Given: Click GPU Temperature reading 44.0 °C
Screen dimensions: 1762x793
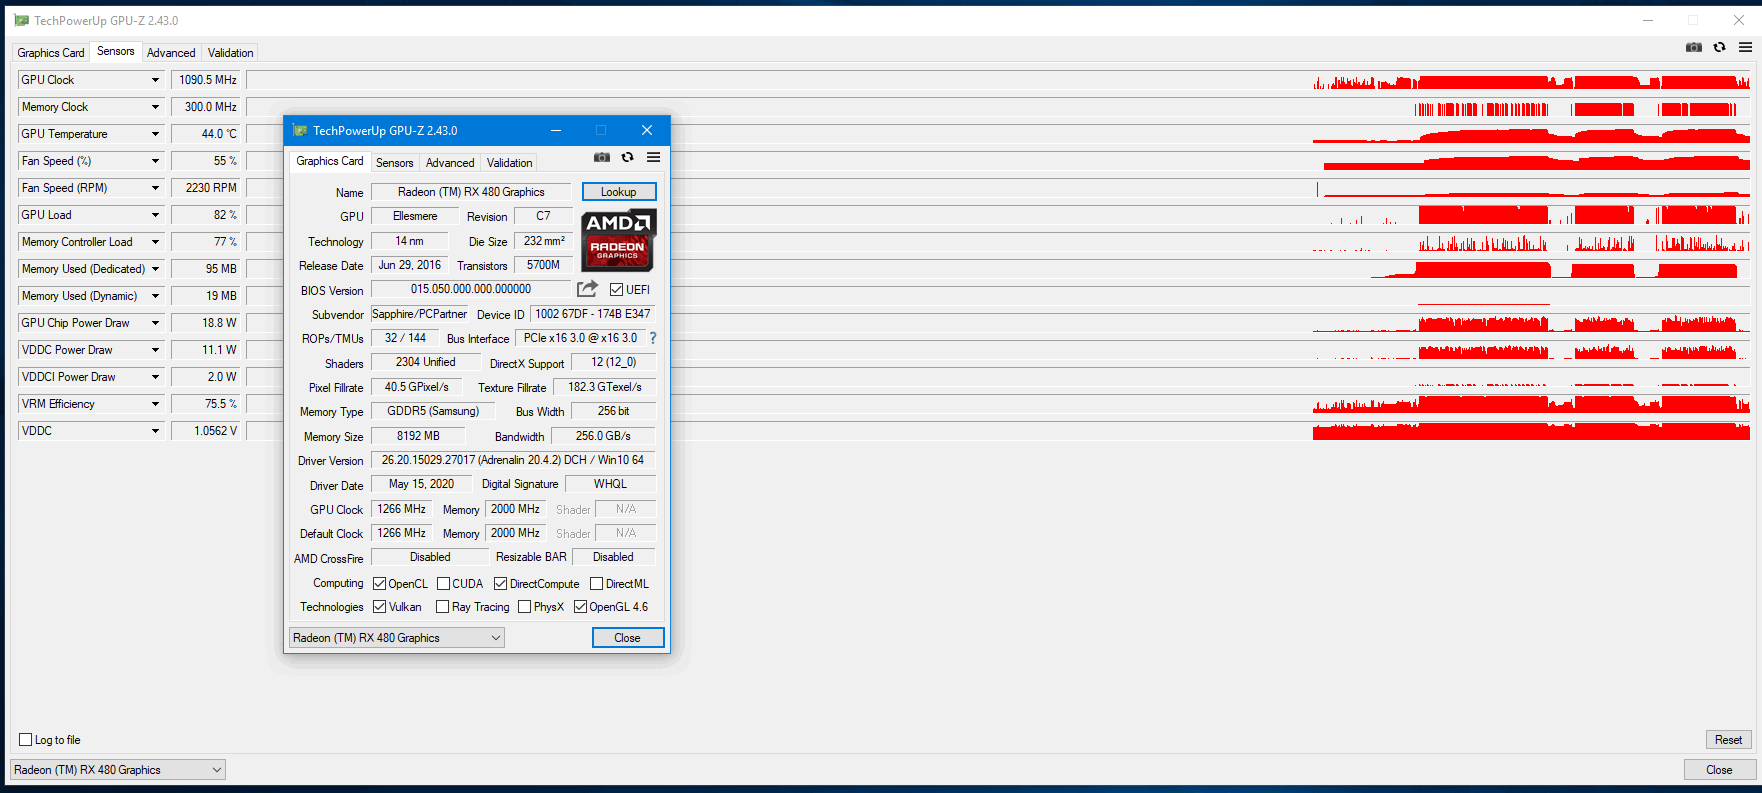Looking at the screenshot, I should (x=206, y=134).
